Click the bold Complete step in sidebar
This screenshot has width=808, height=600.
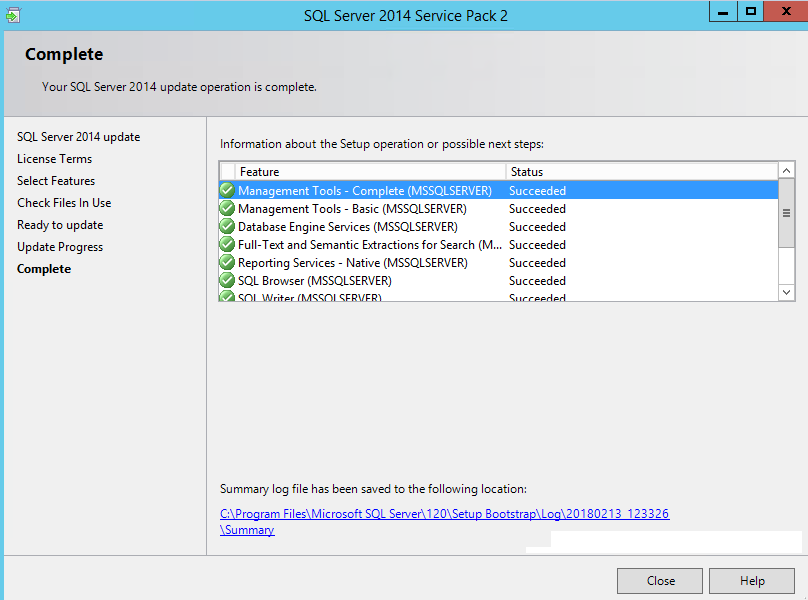(44, 269)
